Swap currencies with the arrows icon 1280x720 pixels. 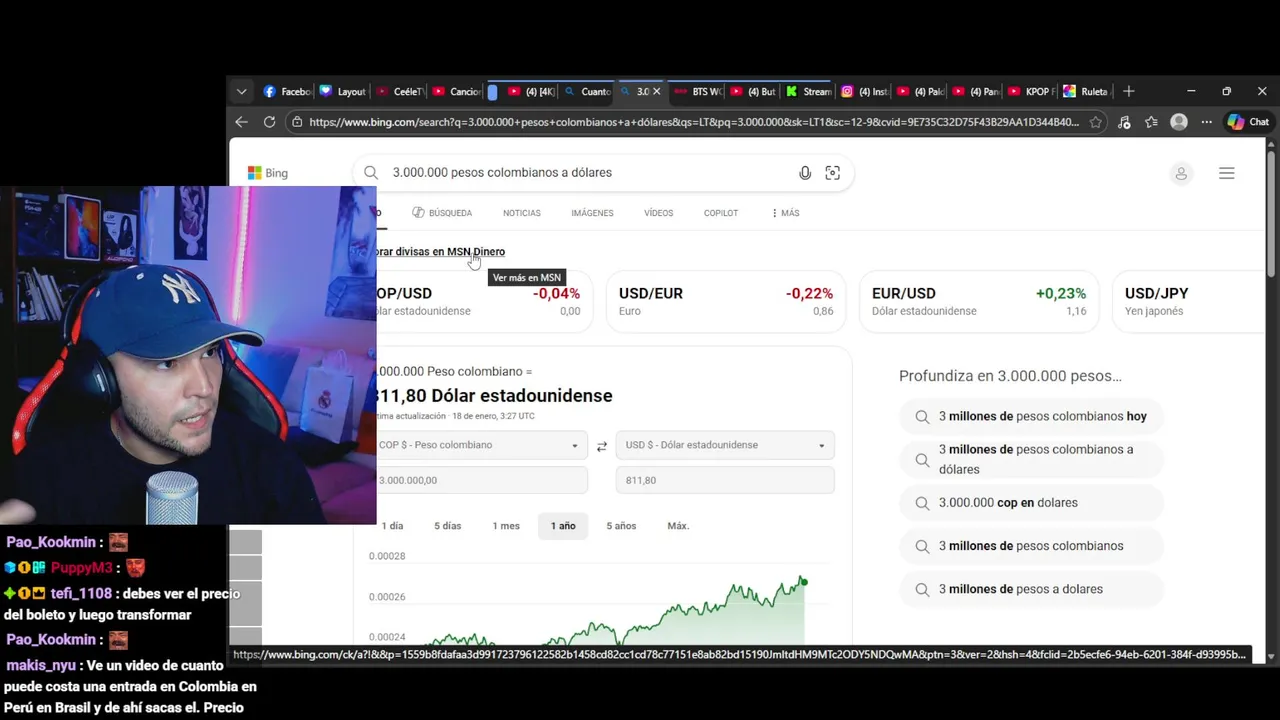pos(601,446)
